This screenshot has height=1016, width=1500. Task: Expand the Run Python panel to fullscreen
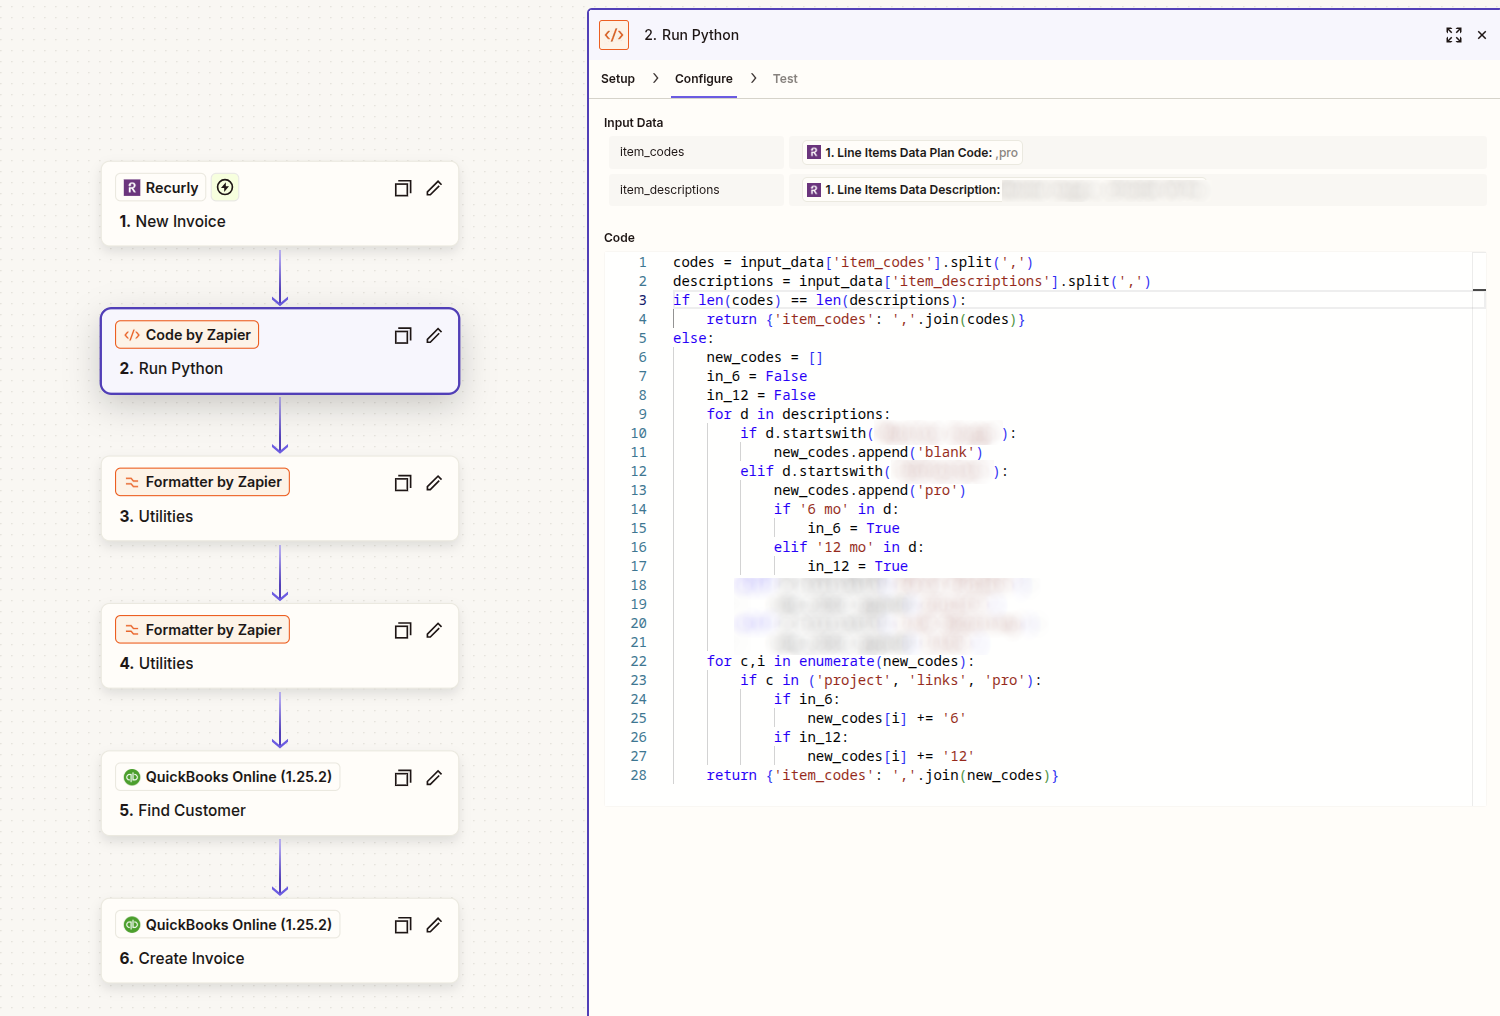1453,35
